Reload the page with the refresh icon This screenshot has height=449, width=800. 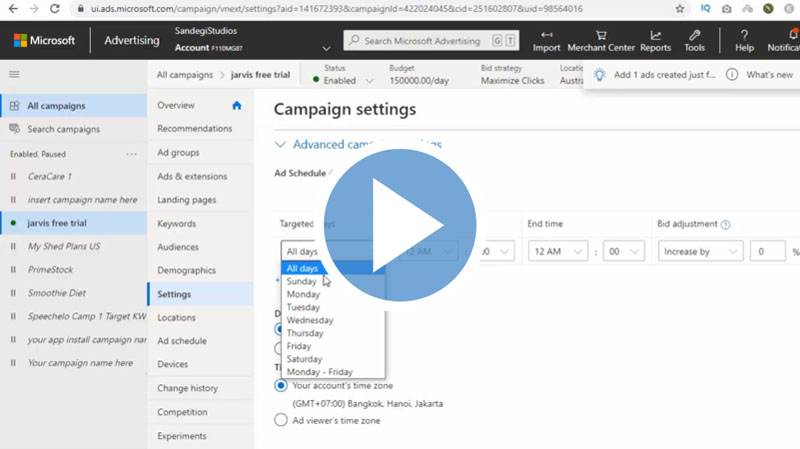(54, 9)
